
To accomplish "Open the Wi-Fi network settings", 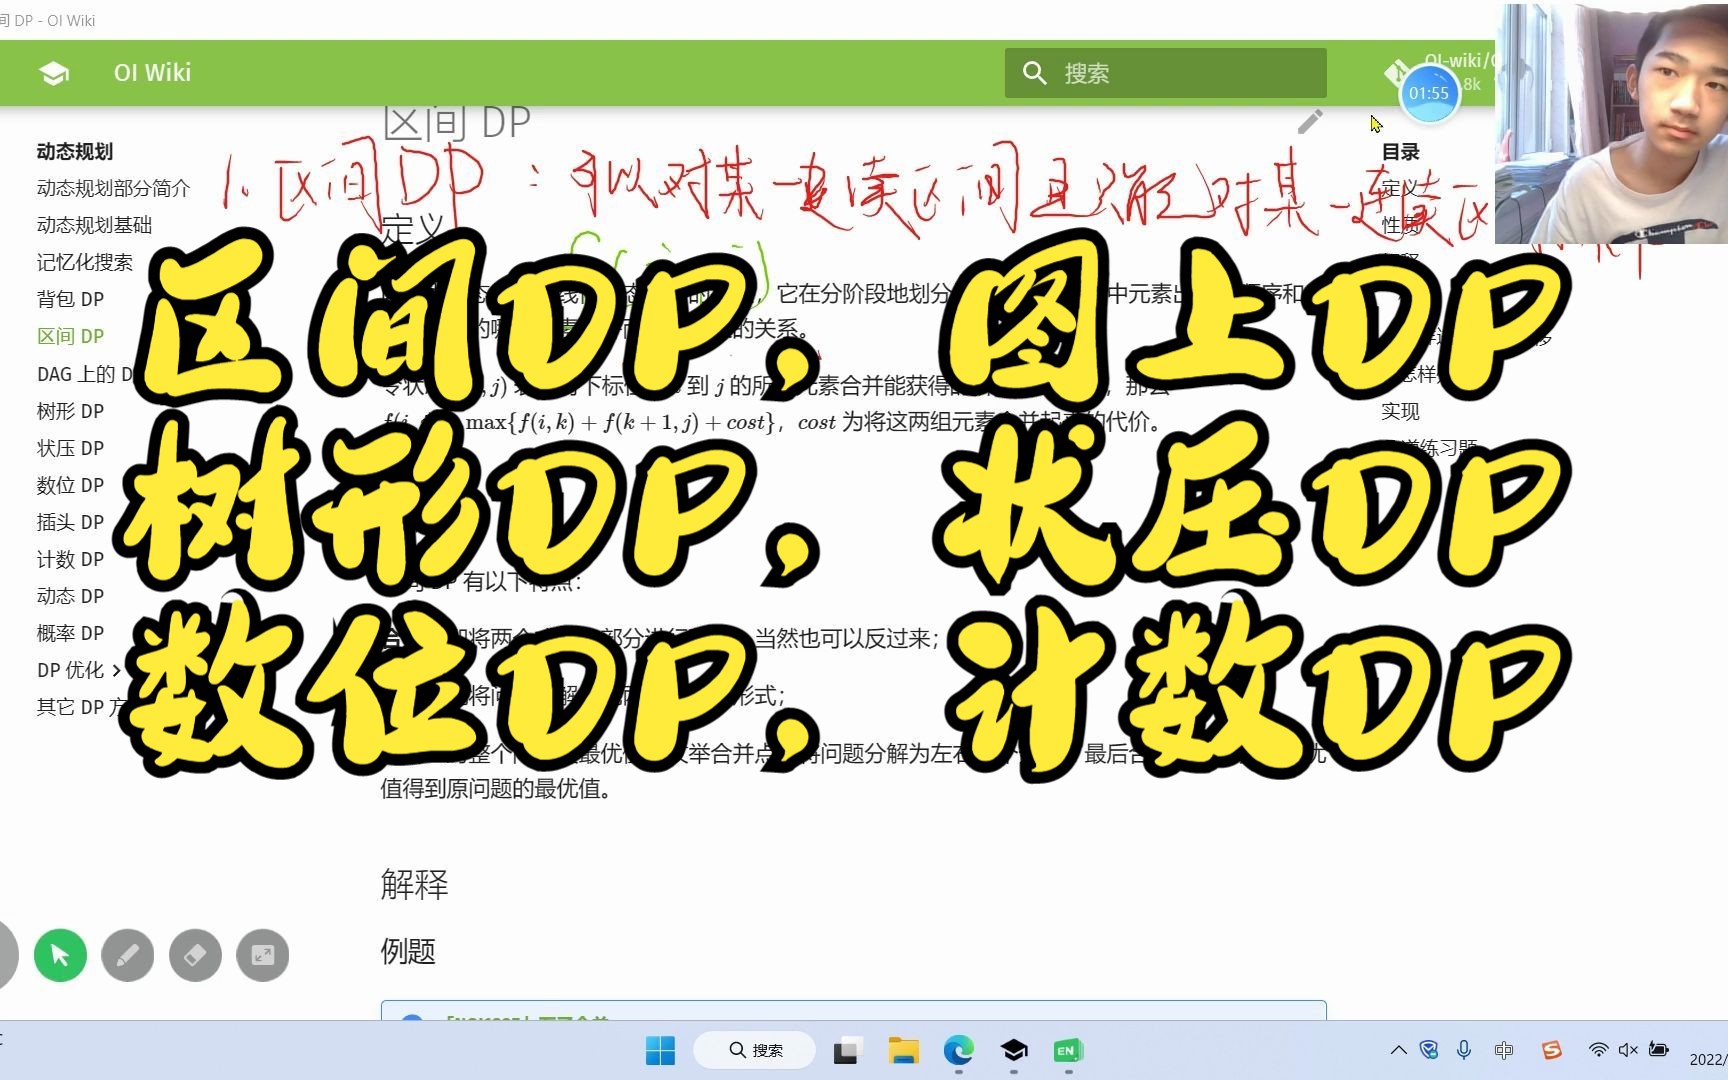I will 1598,1050.
